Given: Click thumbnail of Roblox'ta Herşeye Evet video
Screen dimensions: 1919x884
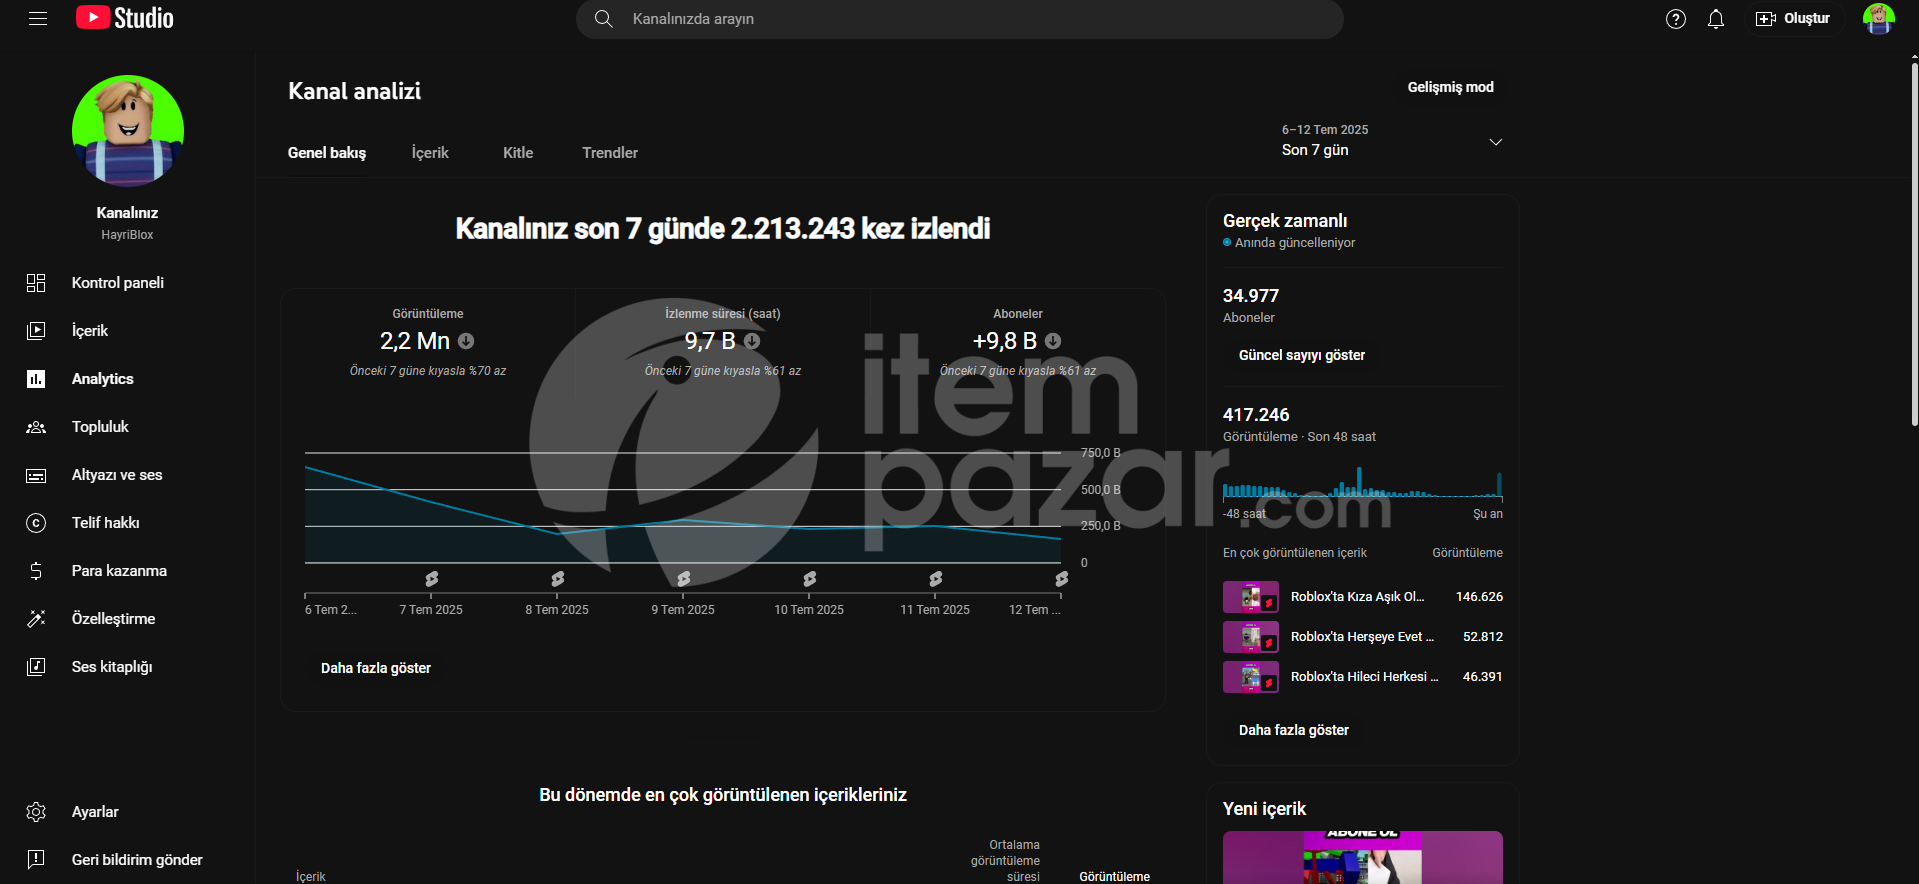Looking at the screenshot, I should point(1251,637).
